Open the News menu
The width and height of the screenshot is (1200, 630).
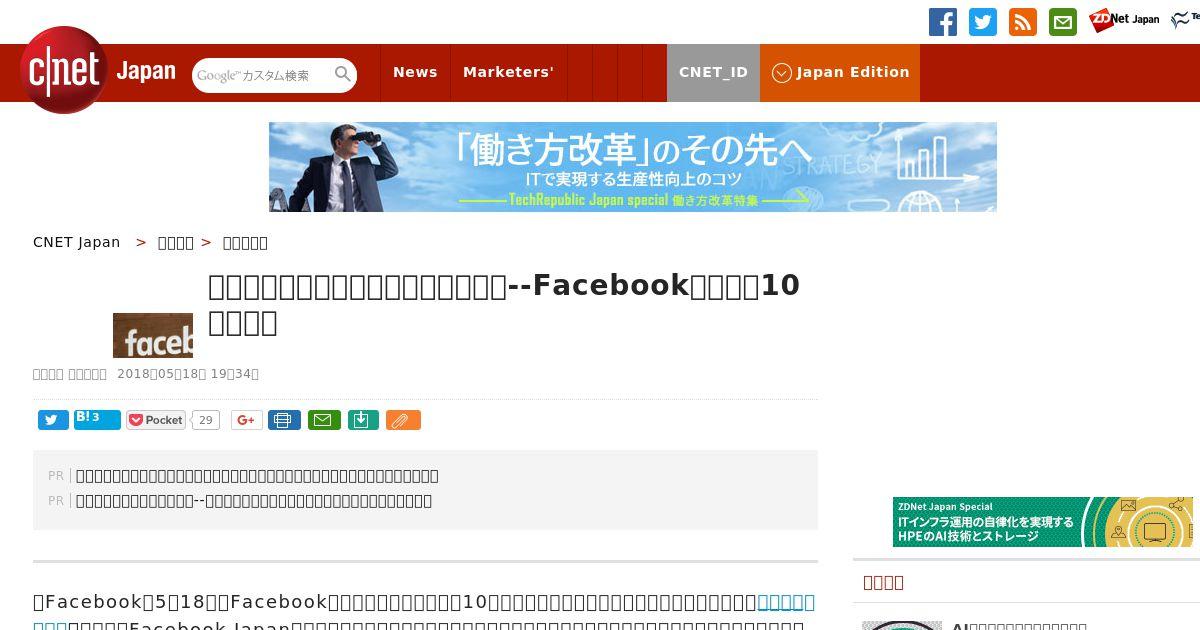415,72
